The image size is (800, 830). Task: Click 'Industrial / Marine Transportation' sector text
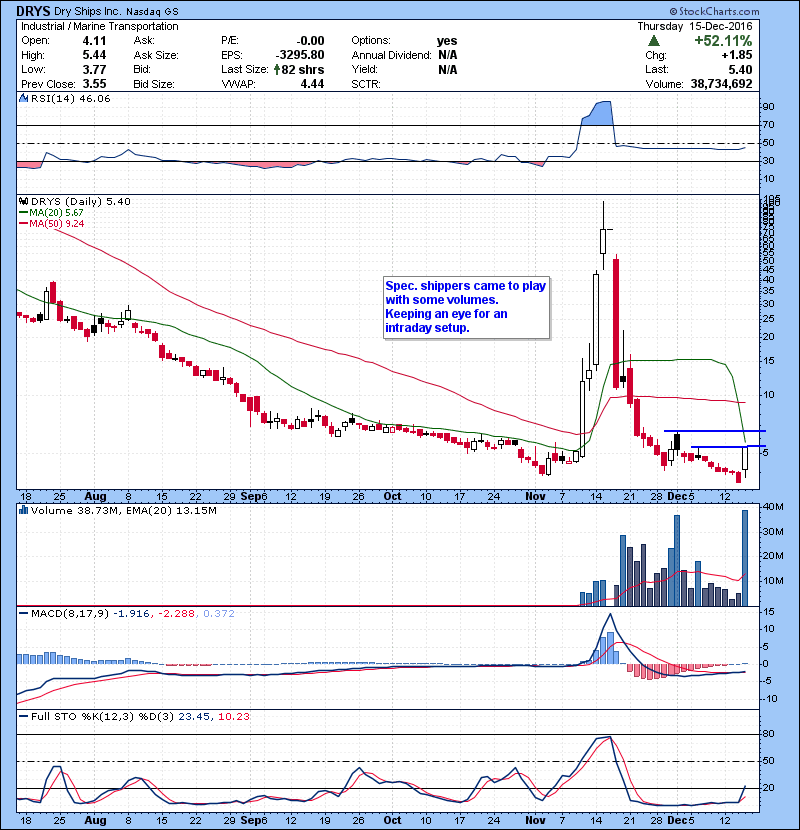(100, 26)
